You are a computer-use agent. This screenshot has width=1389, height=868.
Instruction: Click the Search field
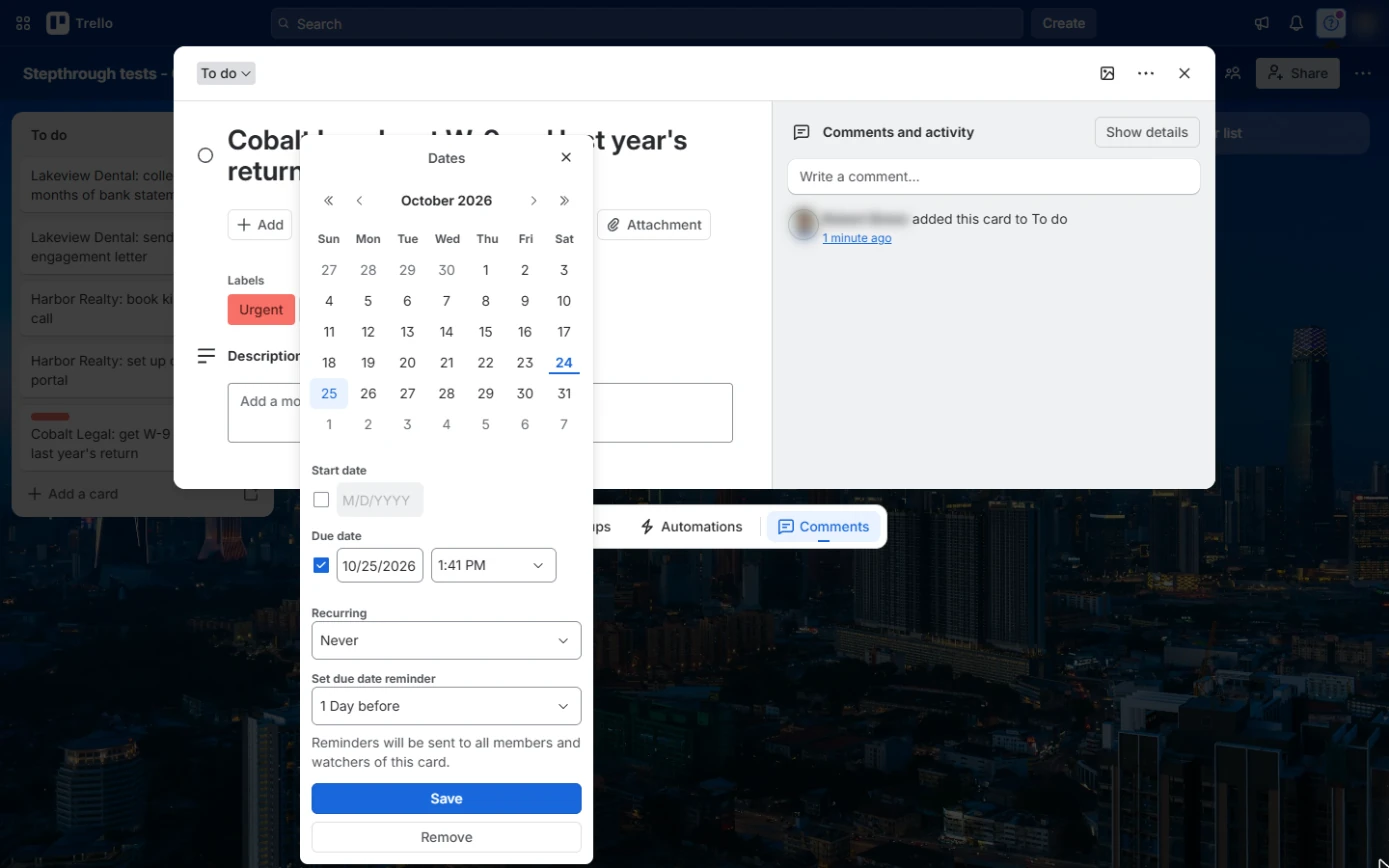click(646, 23)
